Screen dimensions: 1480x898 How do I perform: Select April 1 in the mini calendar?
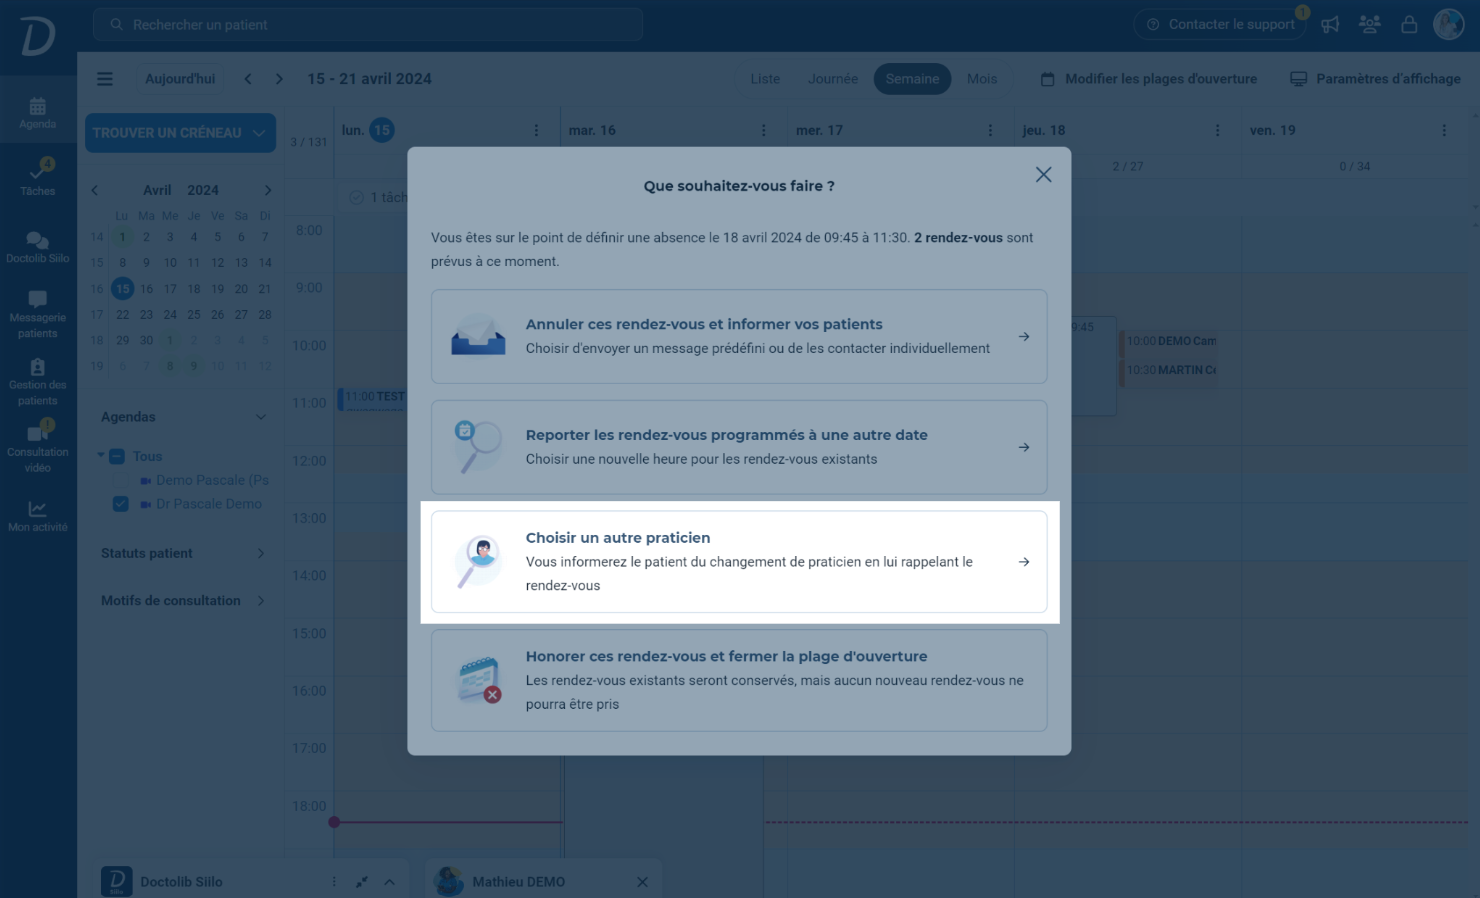tap(122, 237)
